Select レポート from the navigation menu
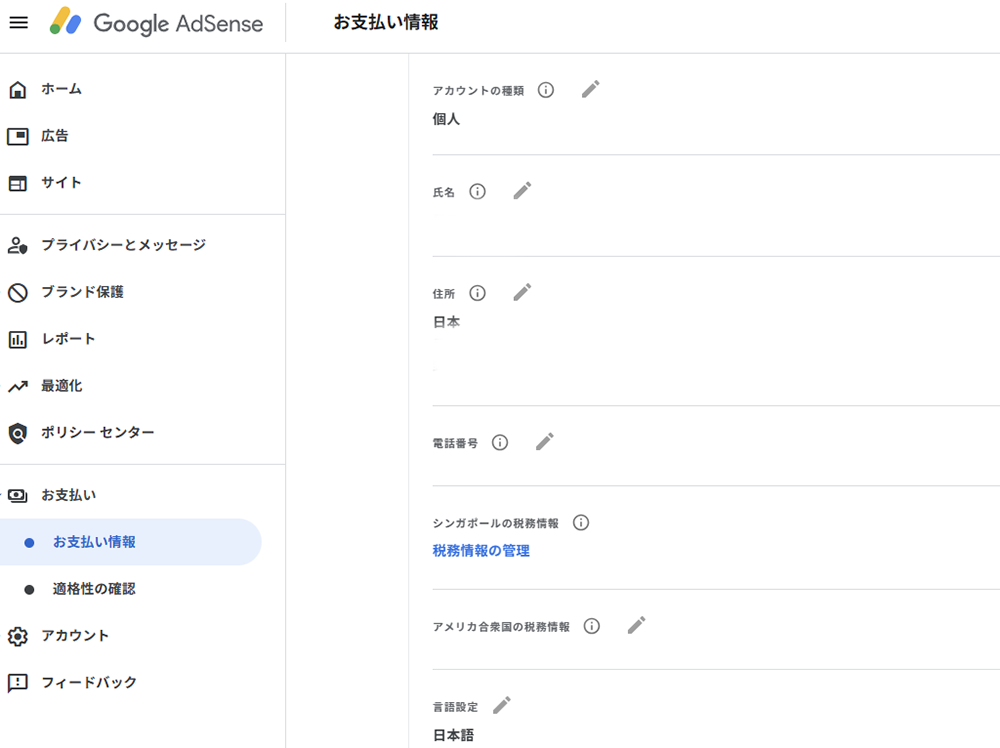The width and height of the screenshot is (1000, 748). [68, 339]
